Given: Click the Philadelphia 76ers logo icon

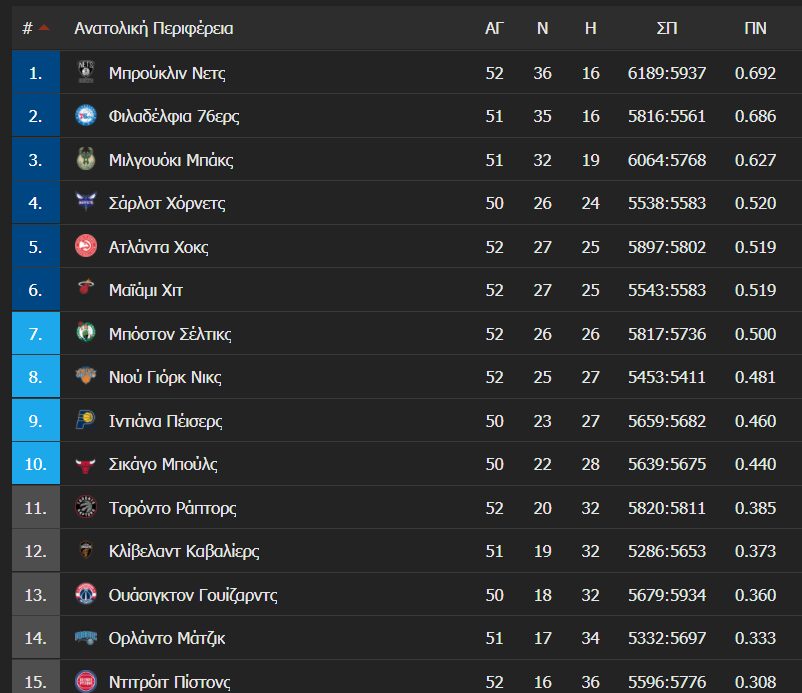Looking at the screenshot, I should click(x=86, y=116).
